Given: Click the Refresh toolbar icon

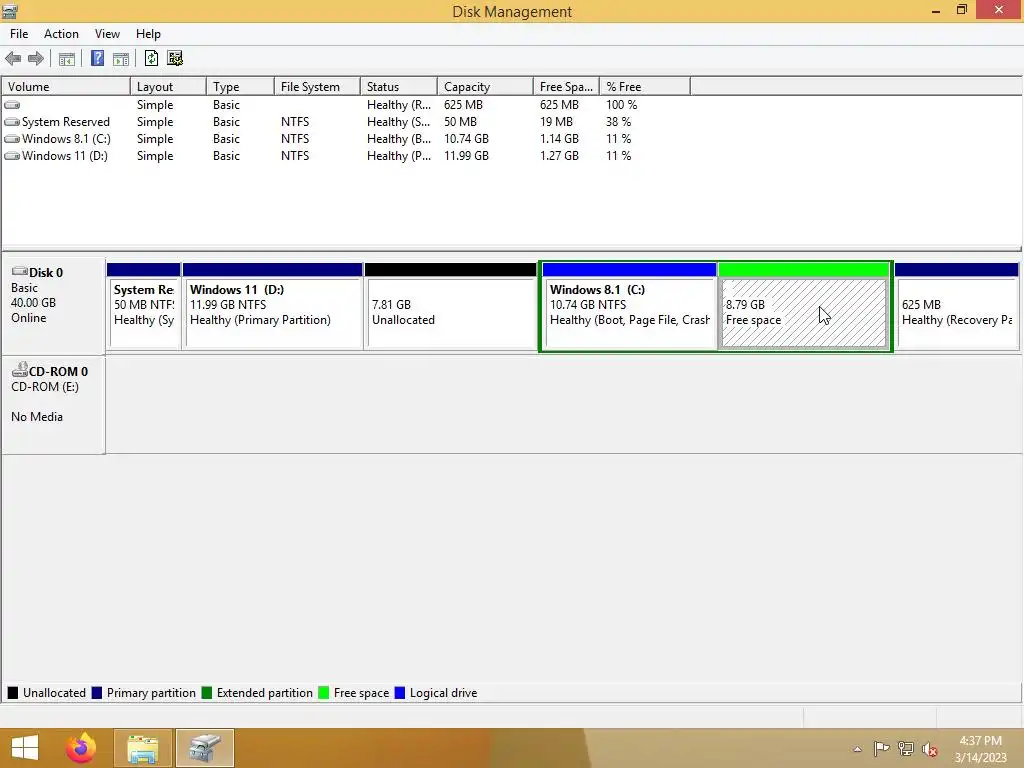Looking at the screenshot, I should [x=152, y=58].
